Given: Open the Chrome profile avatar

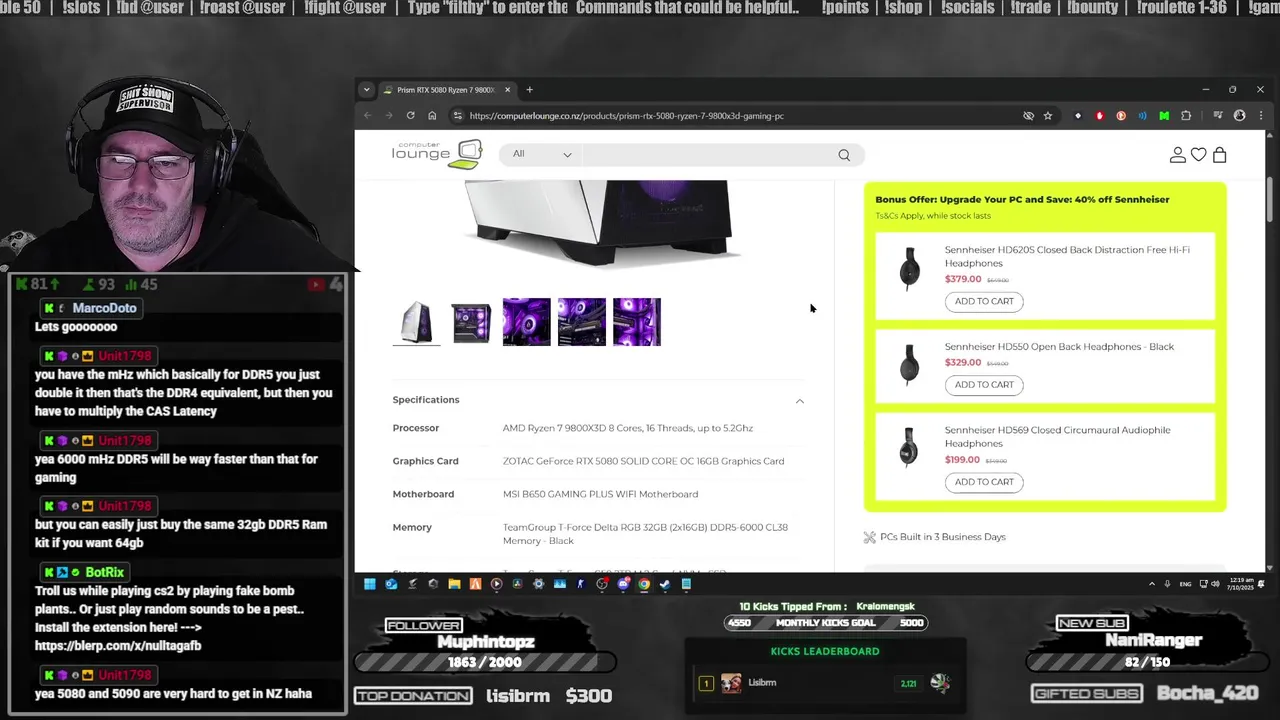Looking at the screenshot, I should pos(1239,116).
